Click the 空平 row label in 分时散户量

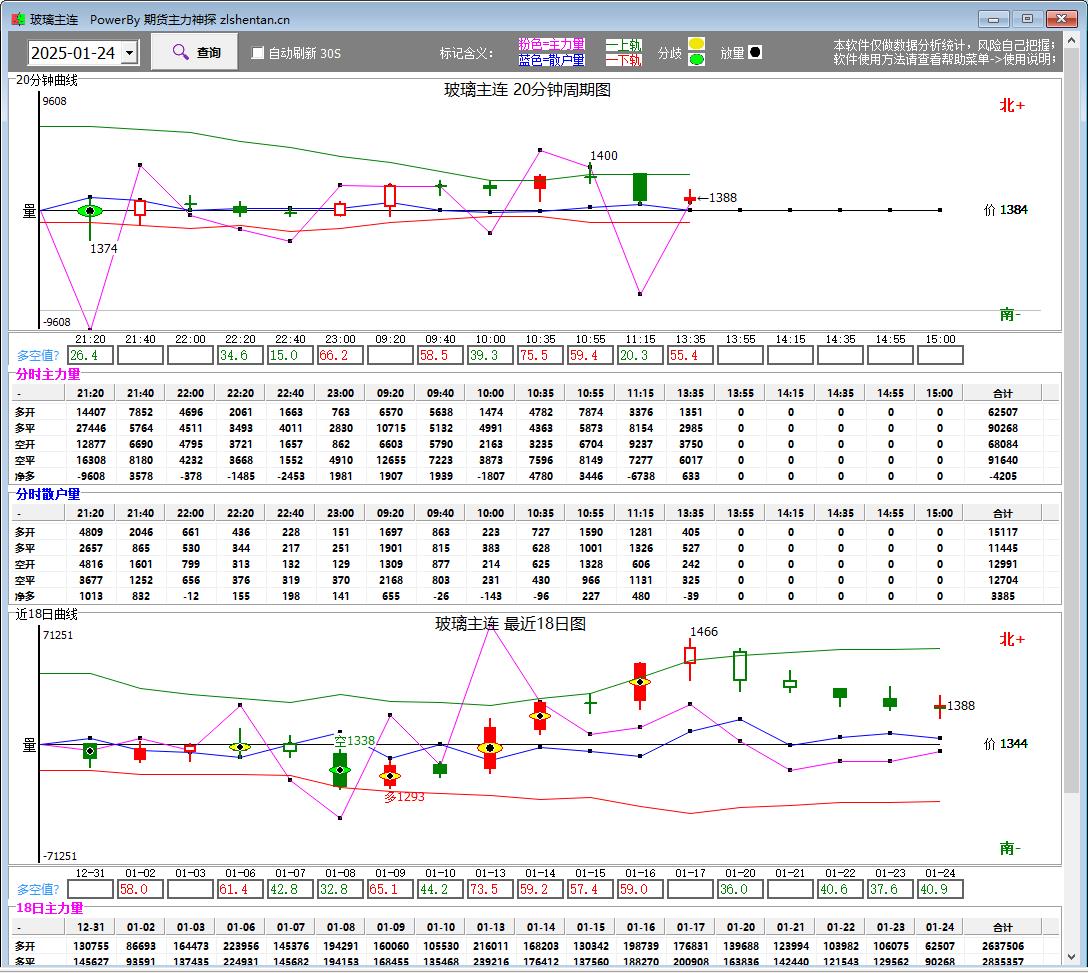click(x=25, y=581)
